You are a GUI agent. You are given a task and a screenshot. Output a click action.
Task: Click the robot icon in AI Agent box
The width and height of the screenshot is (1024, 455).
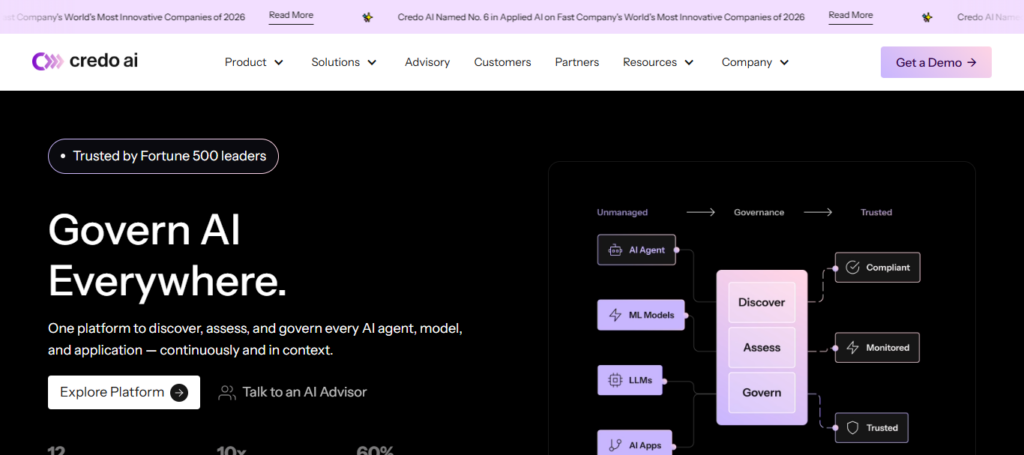tap(615, 250)
